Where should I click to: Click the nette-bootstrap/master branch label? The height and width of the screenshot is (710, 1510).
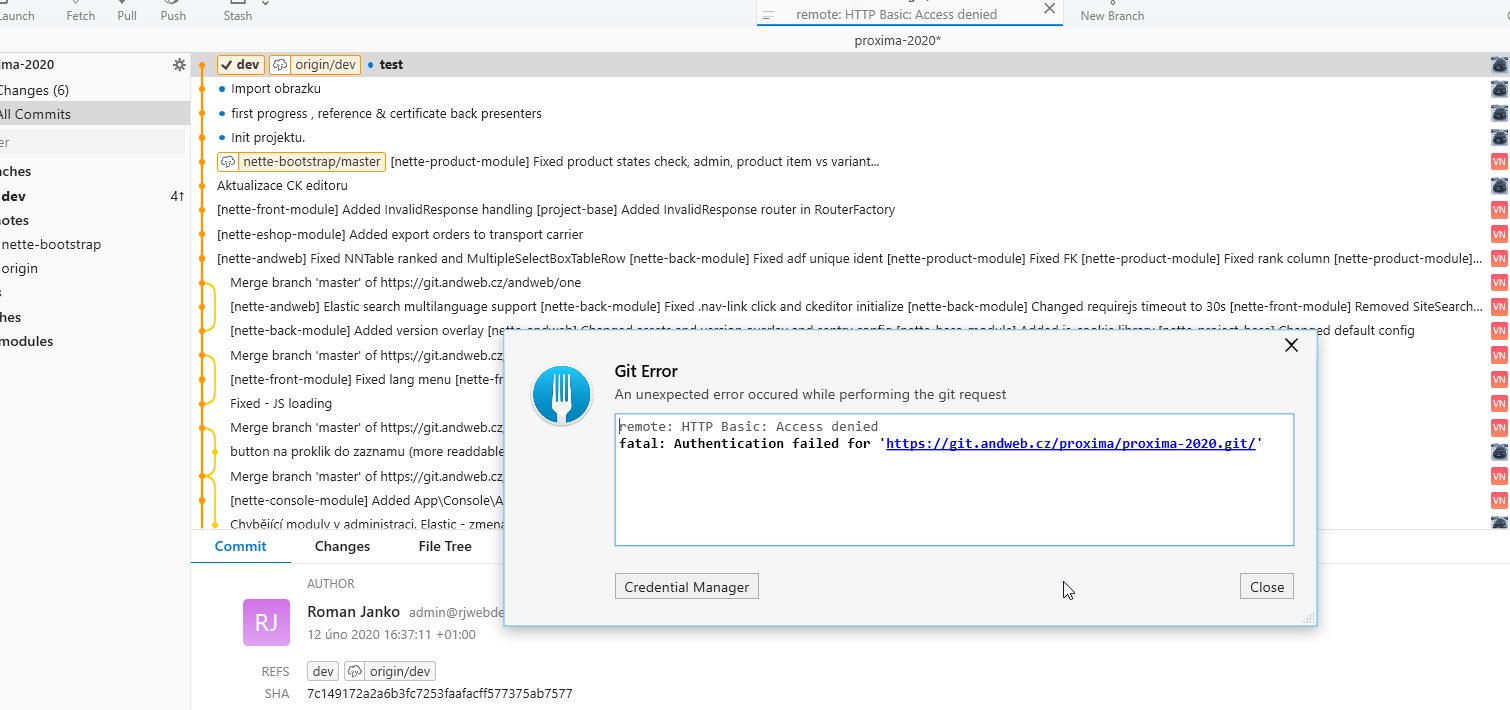301,162
